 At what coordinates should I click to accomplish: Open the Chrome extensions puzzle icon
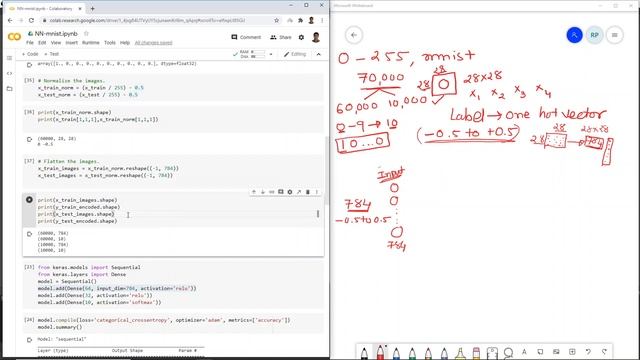click(x=300, y=20)
